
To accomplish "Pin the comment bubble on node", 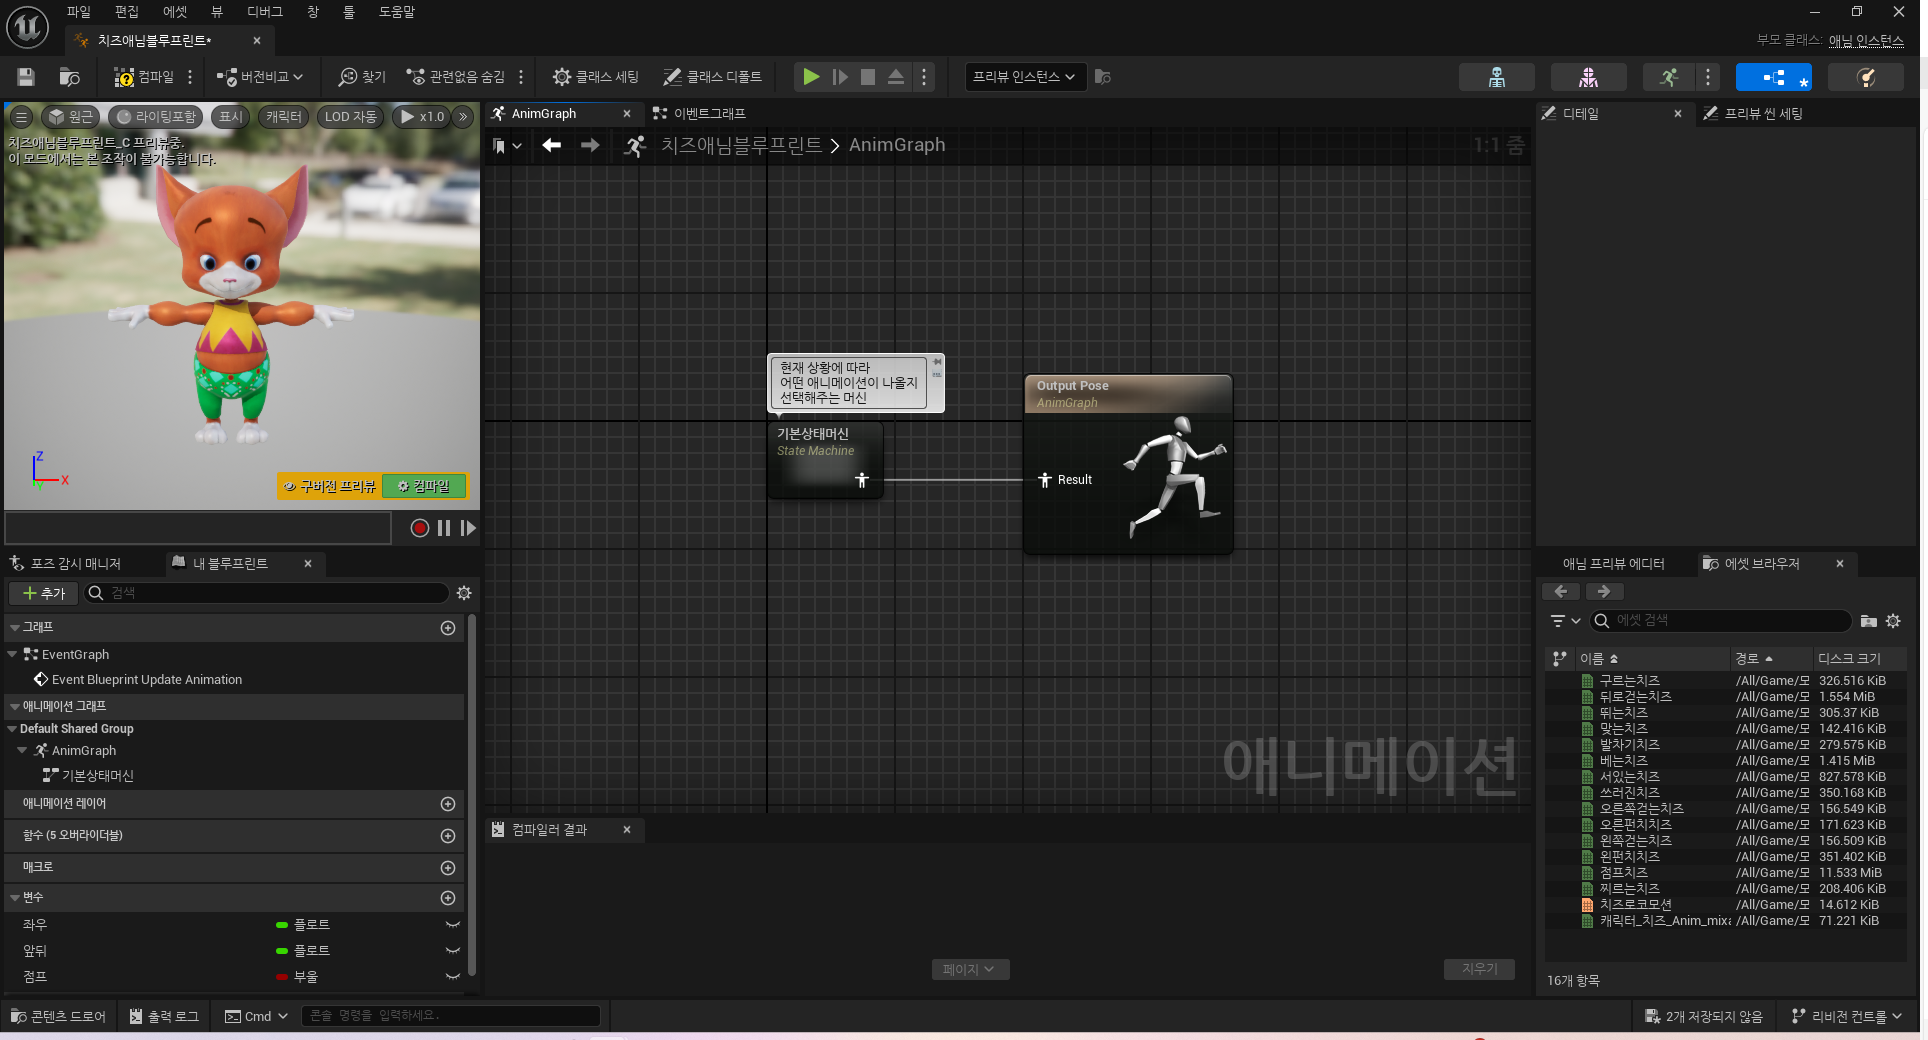I will coord(937,362).
